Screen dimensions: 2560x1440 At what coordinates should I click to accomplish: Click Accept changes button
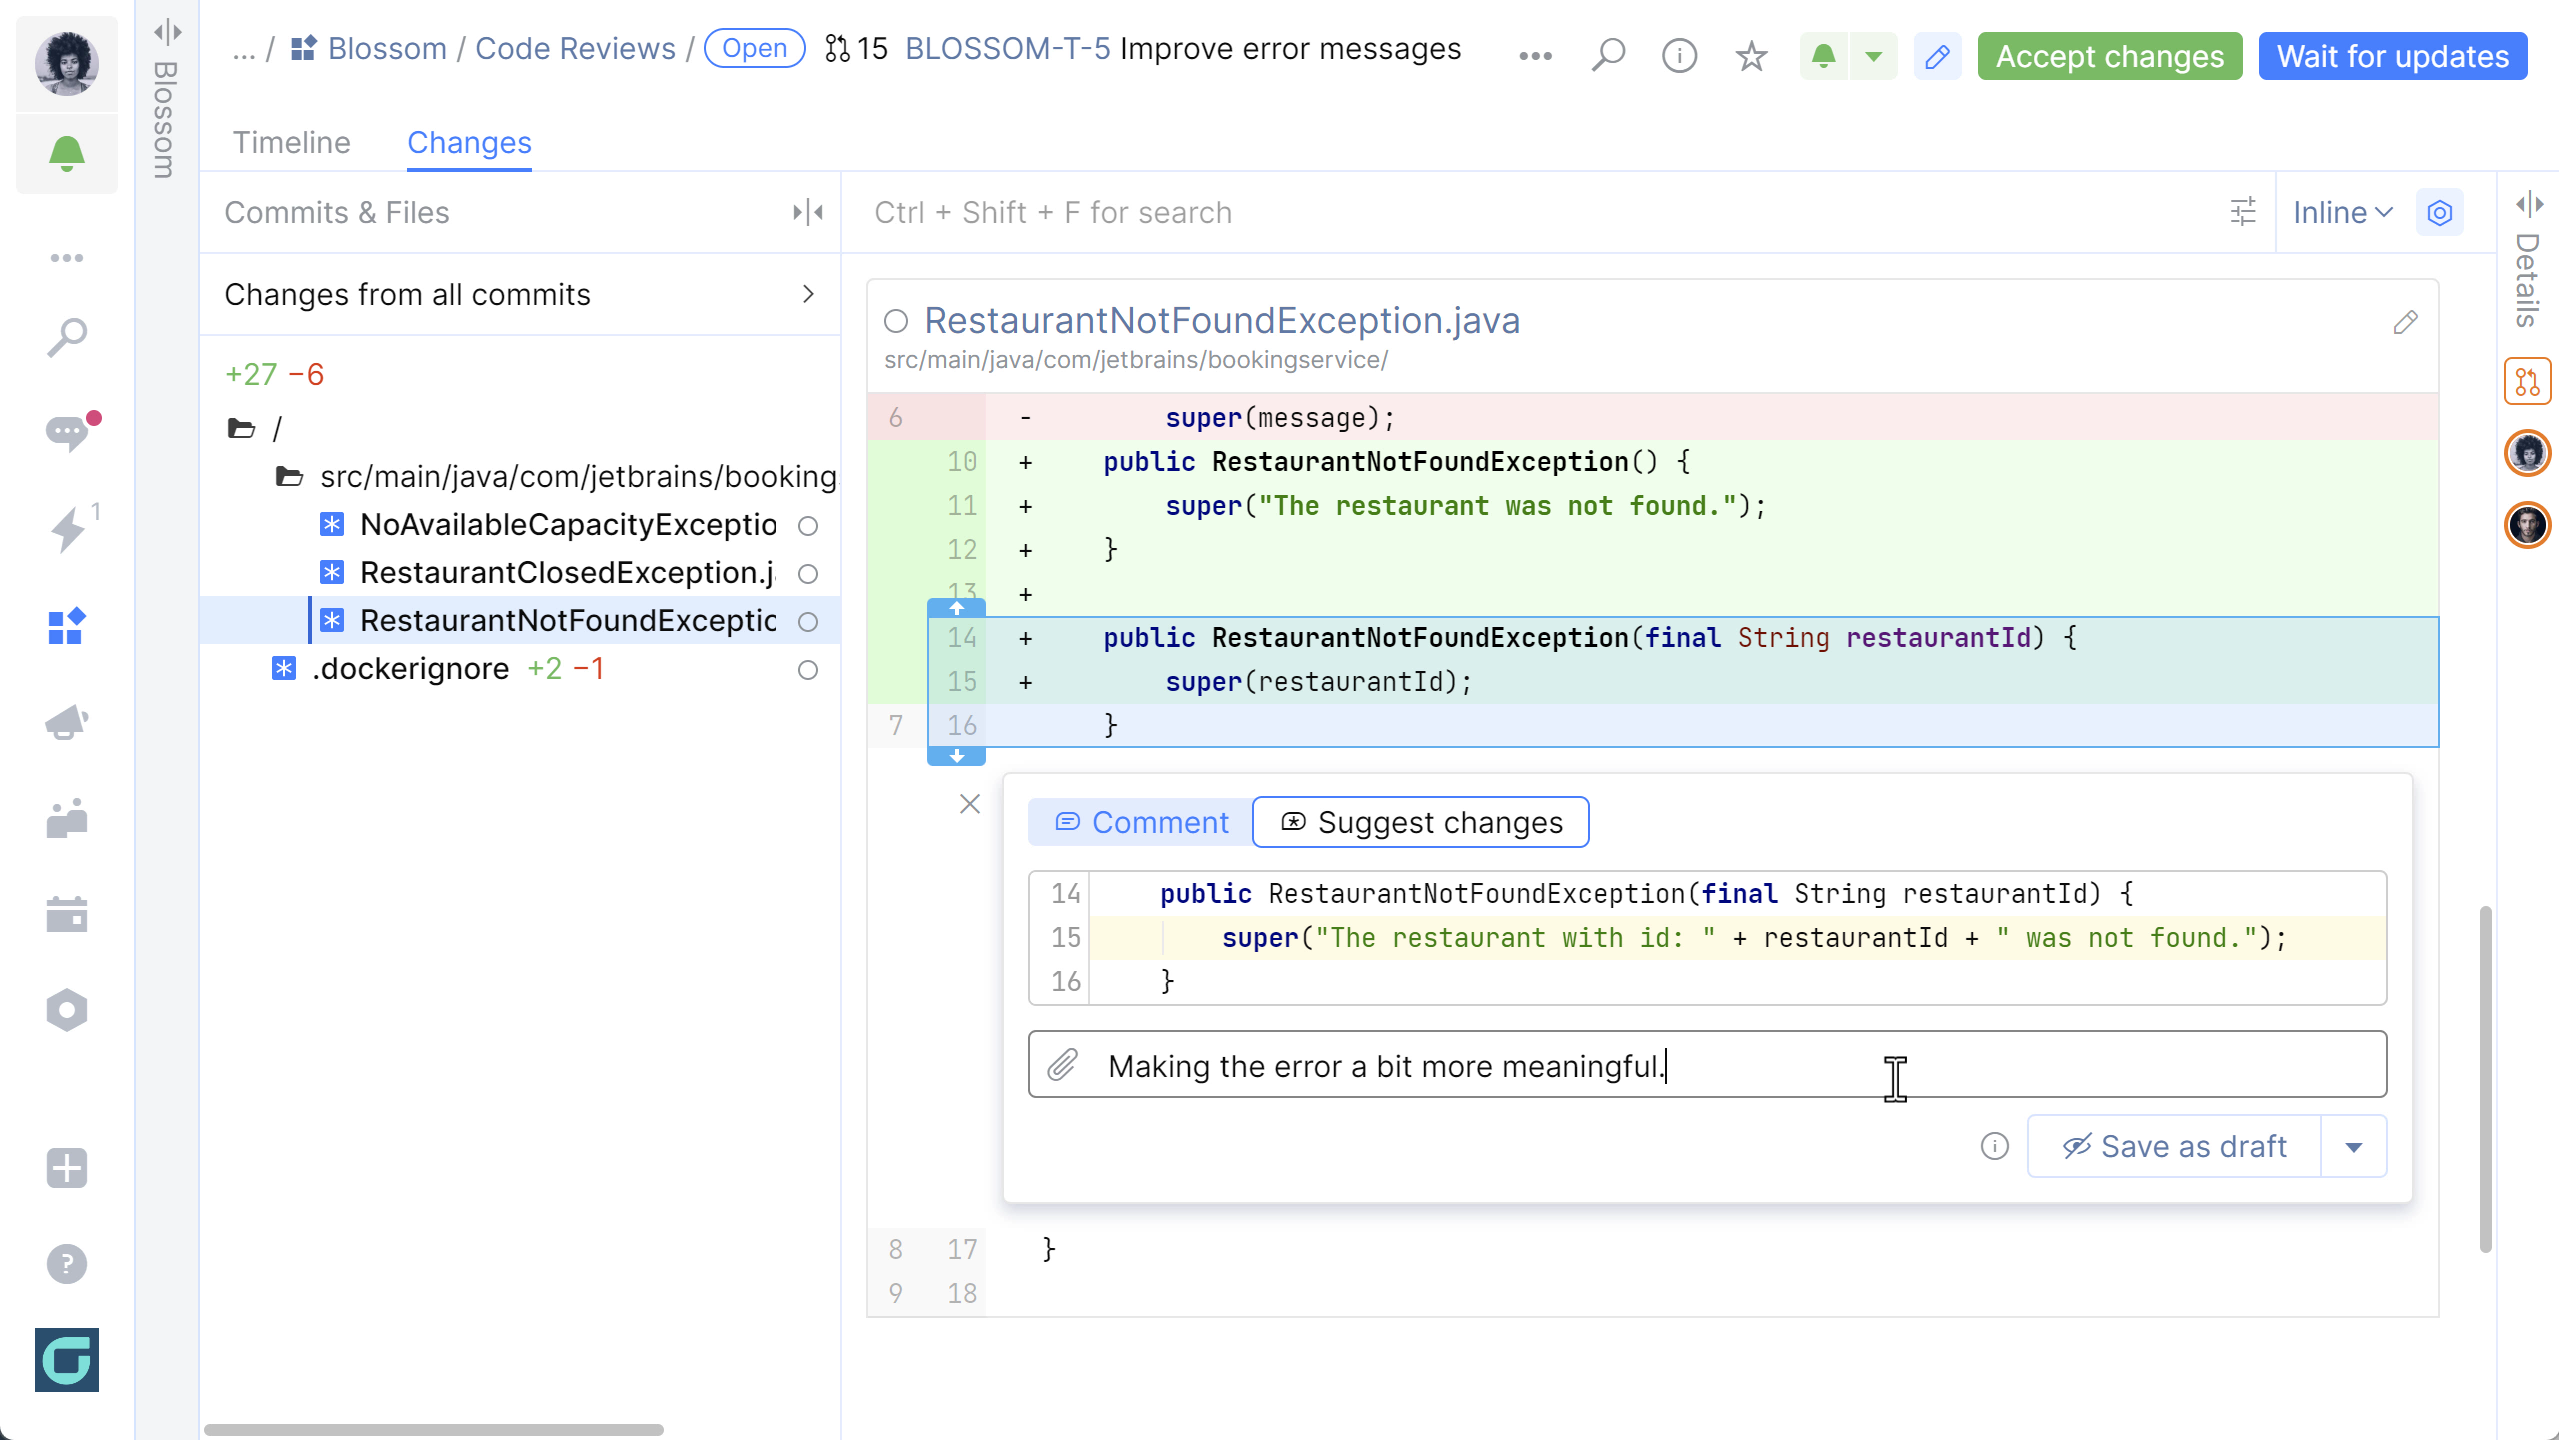pyautogui.click(x=2110, y=56)
